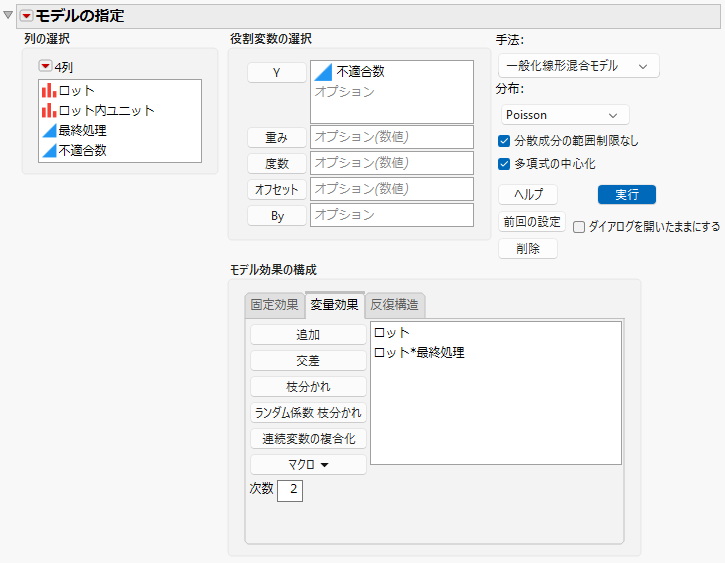Check ダイアログを開いたままにする
Viewport: 725px width, 563px height.
click(x=579, y=227)
